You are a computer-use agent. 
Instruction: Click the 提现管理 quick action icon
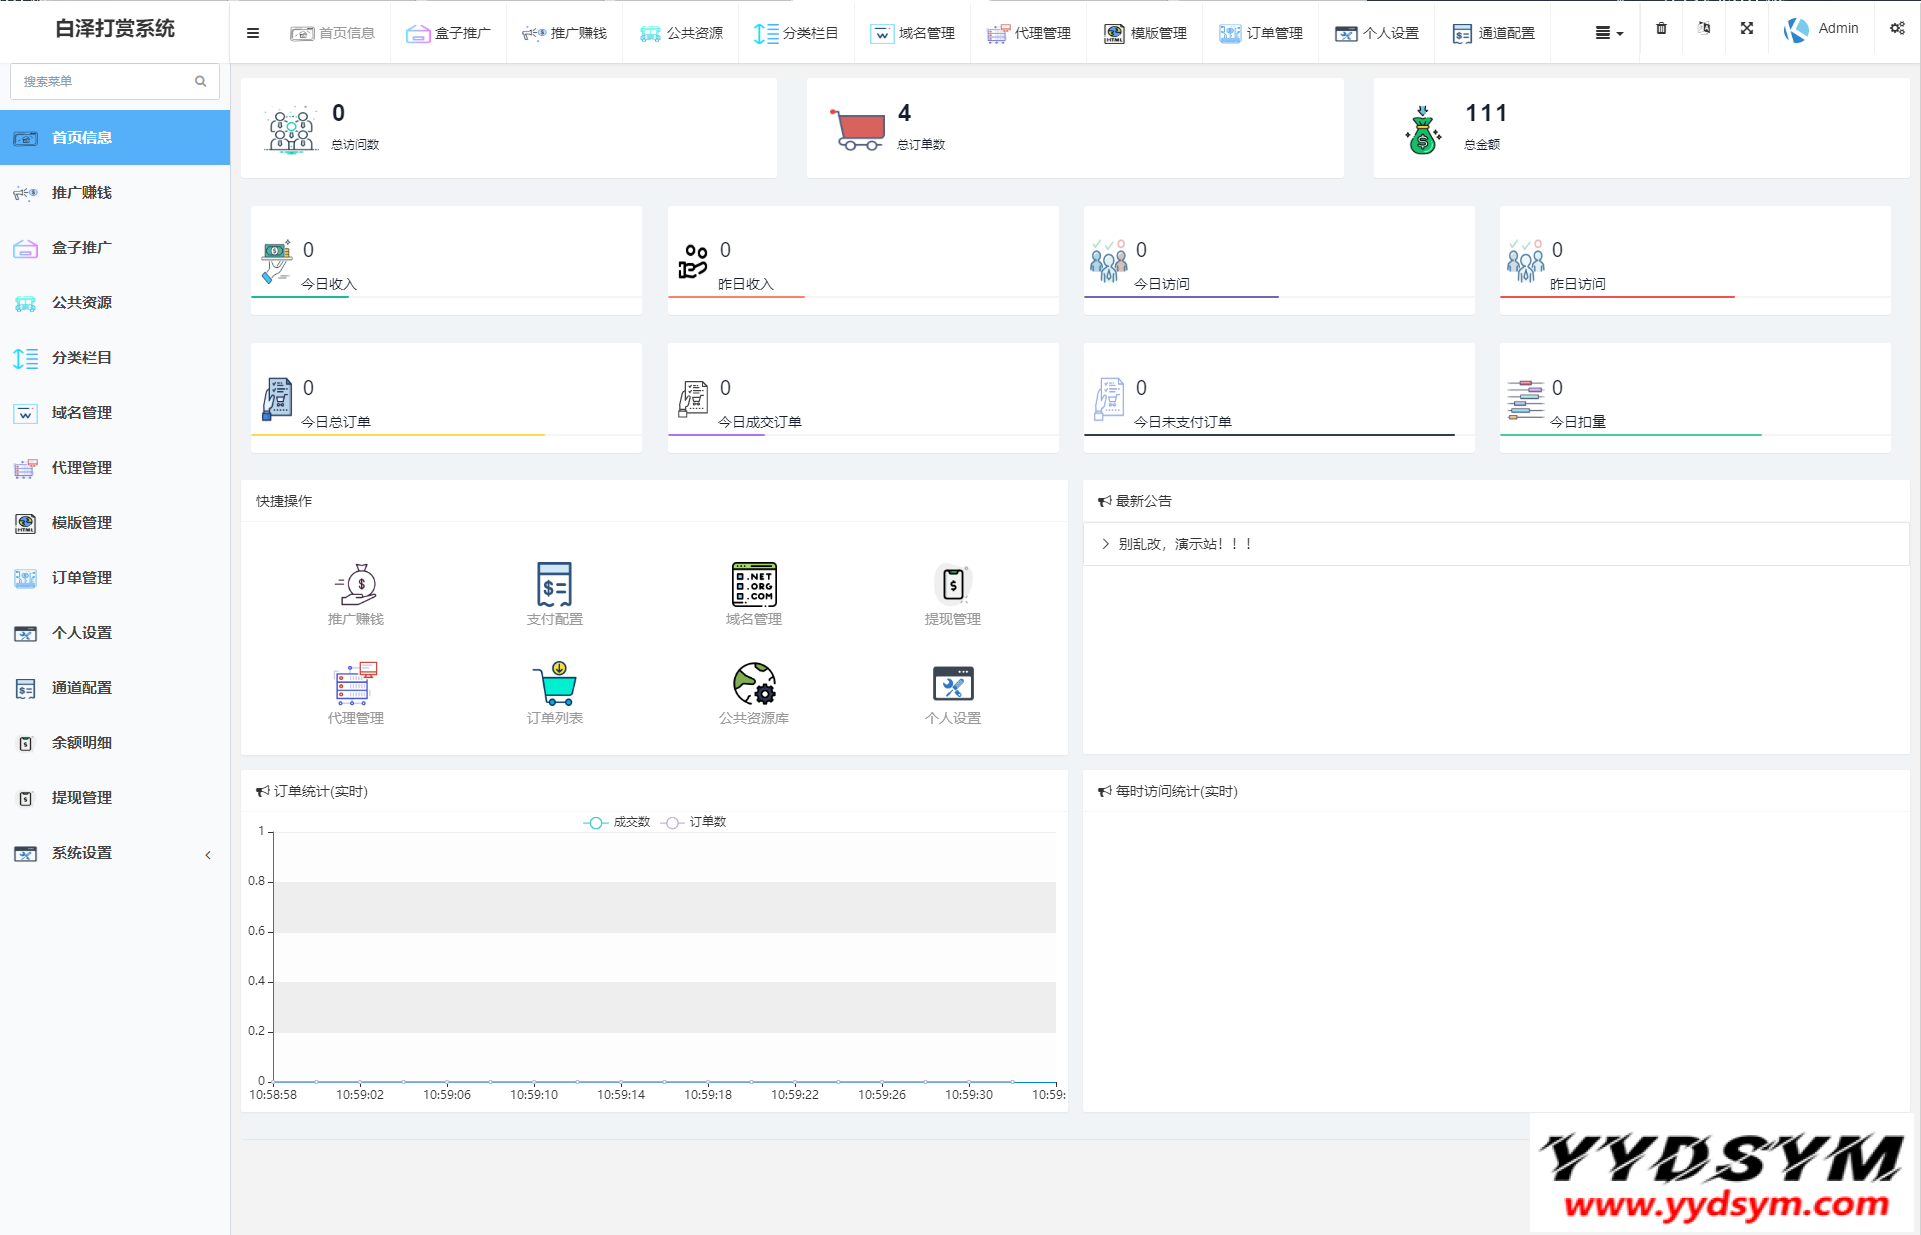click(x=952, y=585)
